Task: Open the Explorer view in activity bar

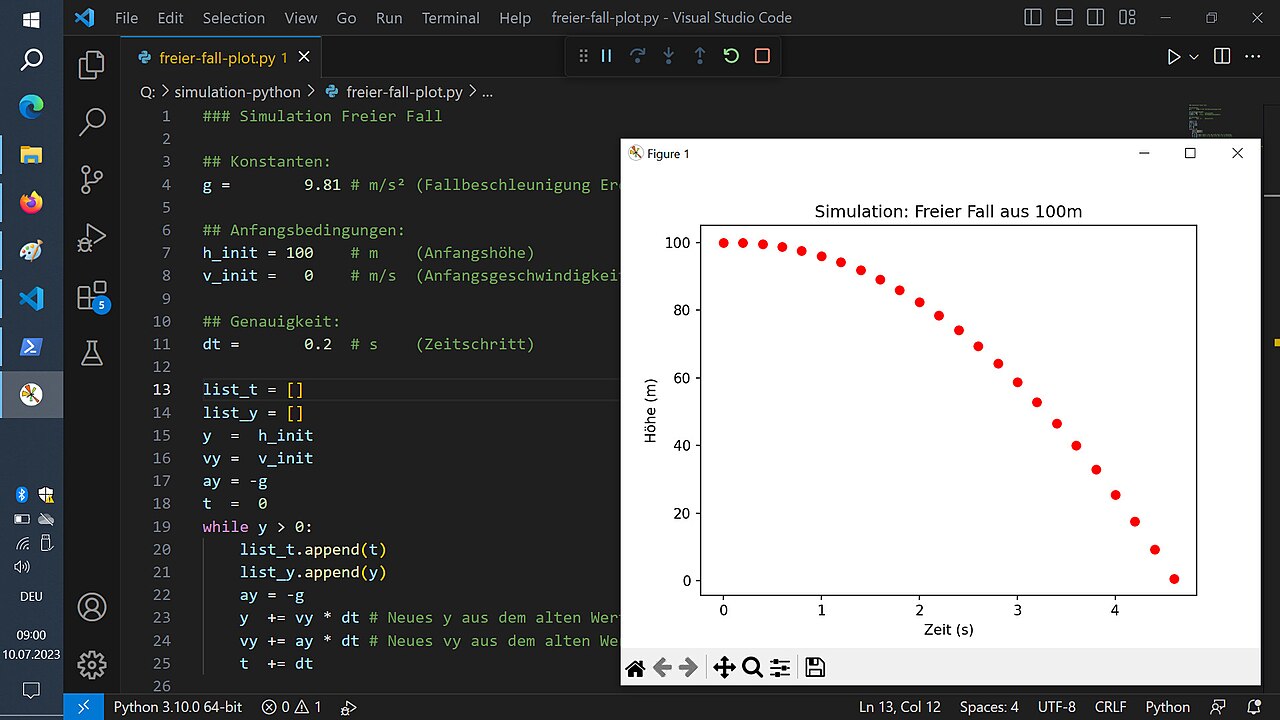Action: (92, 65)
